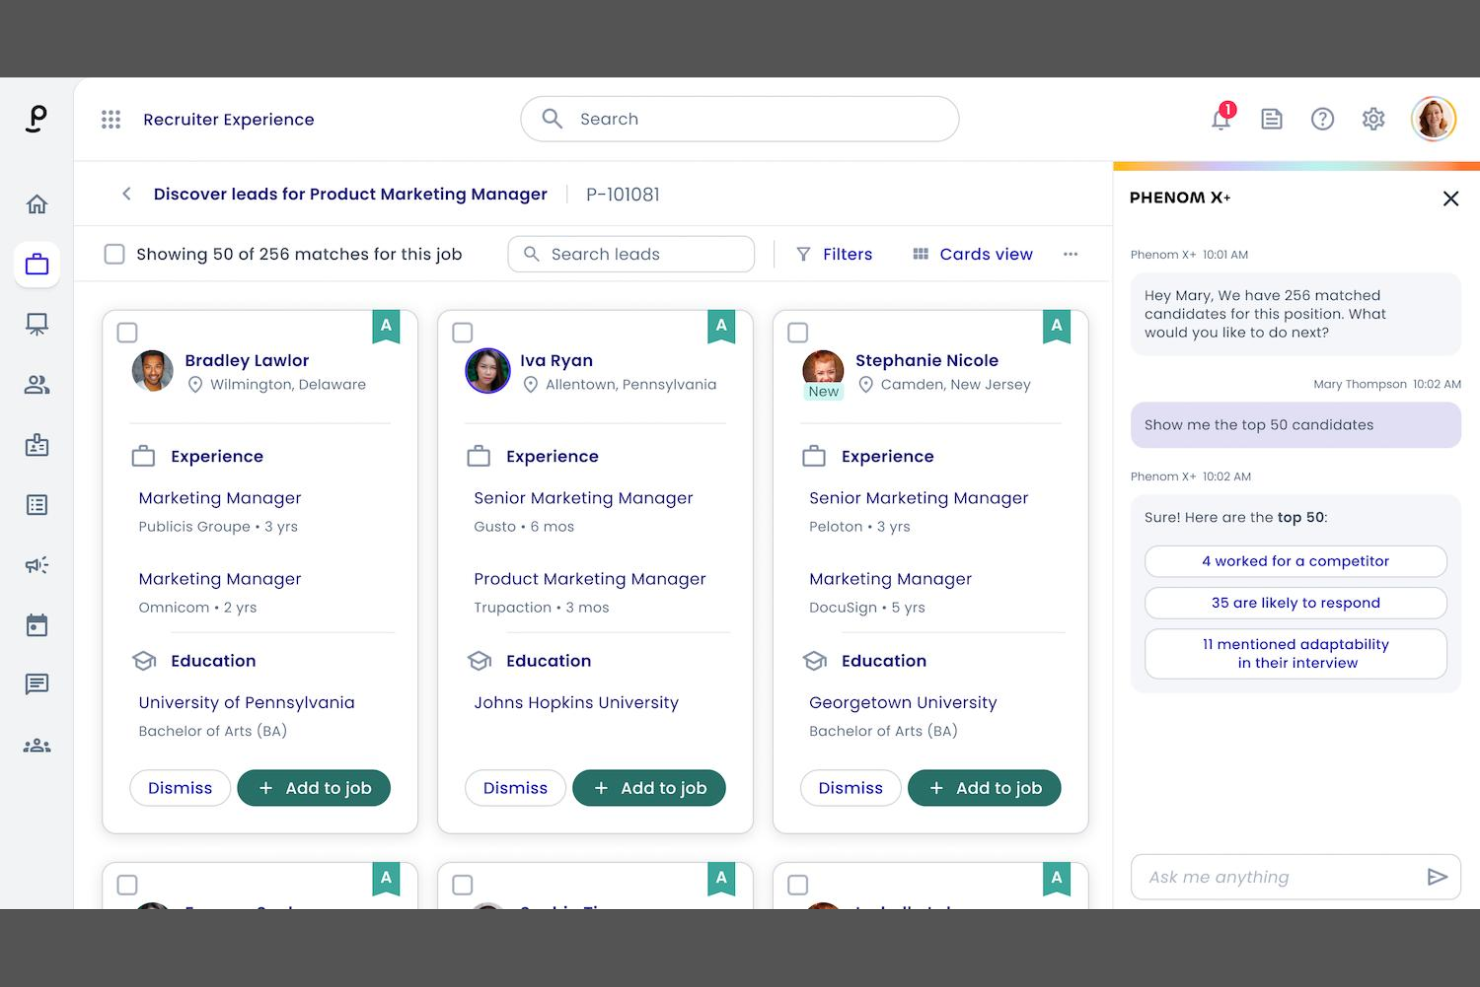Viewport: 1480px width, 987px height.
Task: Add Iva Ryan to job
Action: tap(649, 788)
